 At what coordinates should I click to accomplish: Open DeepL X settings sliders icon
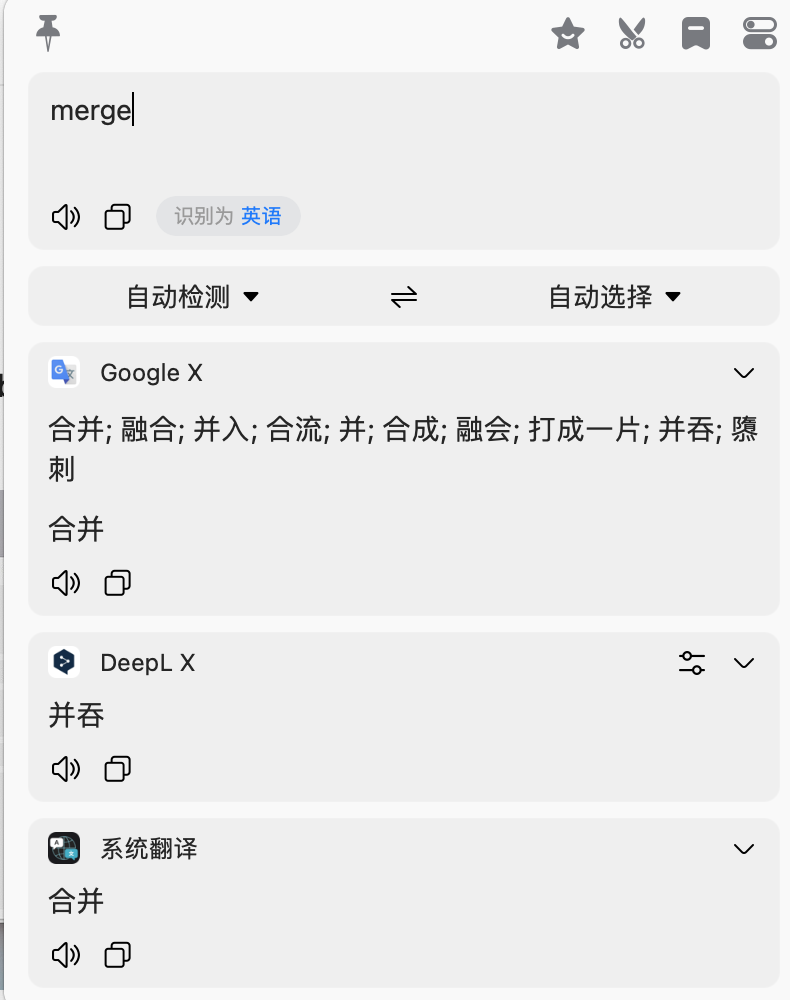pos(692,663)
